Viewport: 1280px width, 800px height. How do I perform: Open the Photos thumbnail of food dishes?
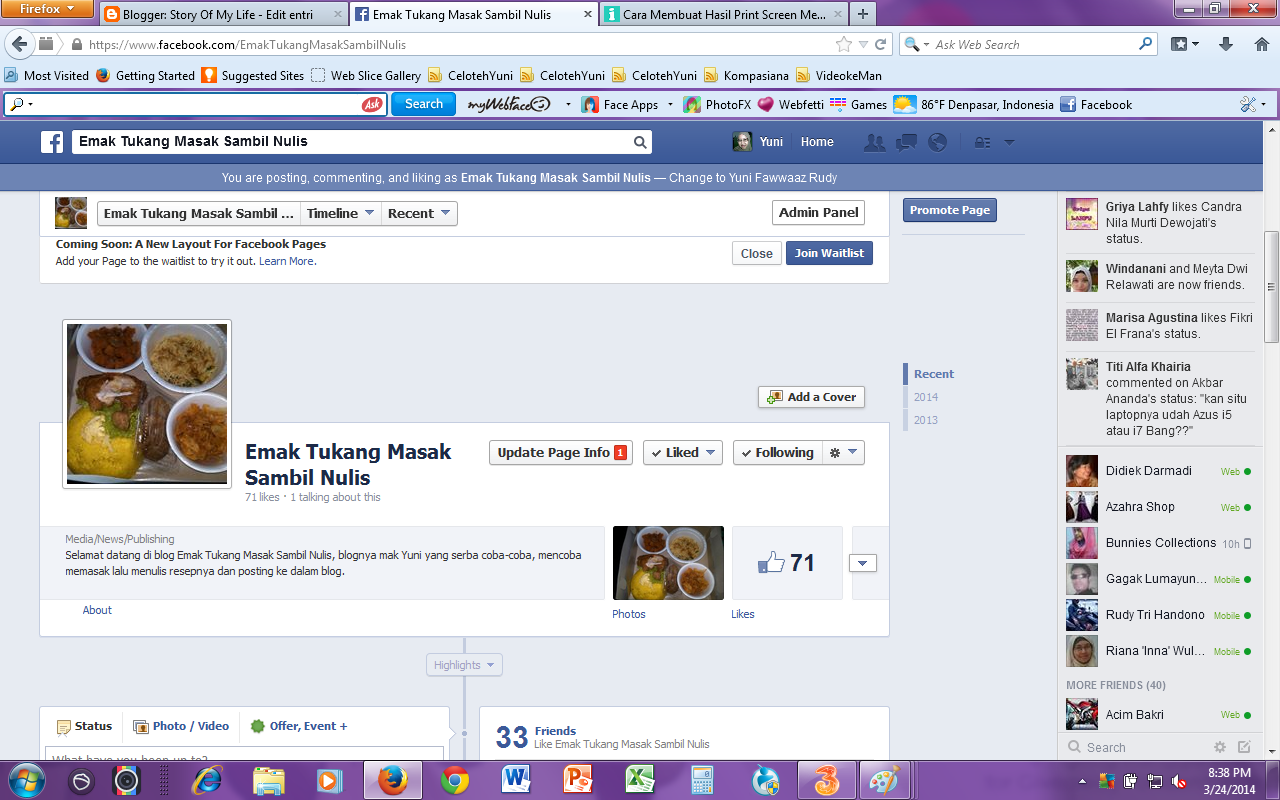click(x=668, y=563)
